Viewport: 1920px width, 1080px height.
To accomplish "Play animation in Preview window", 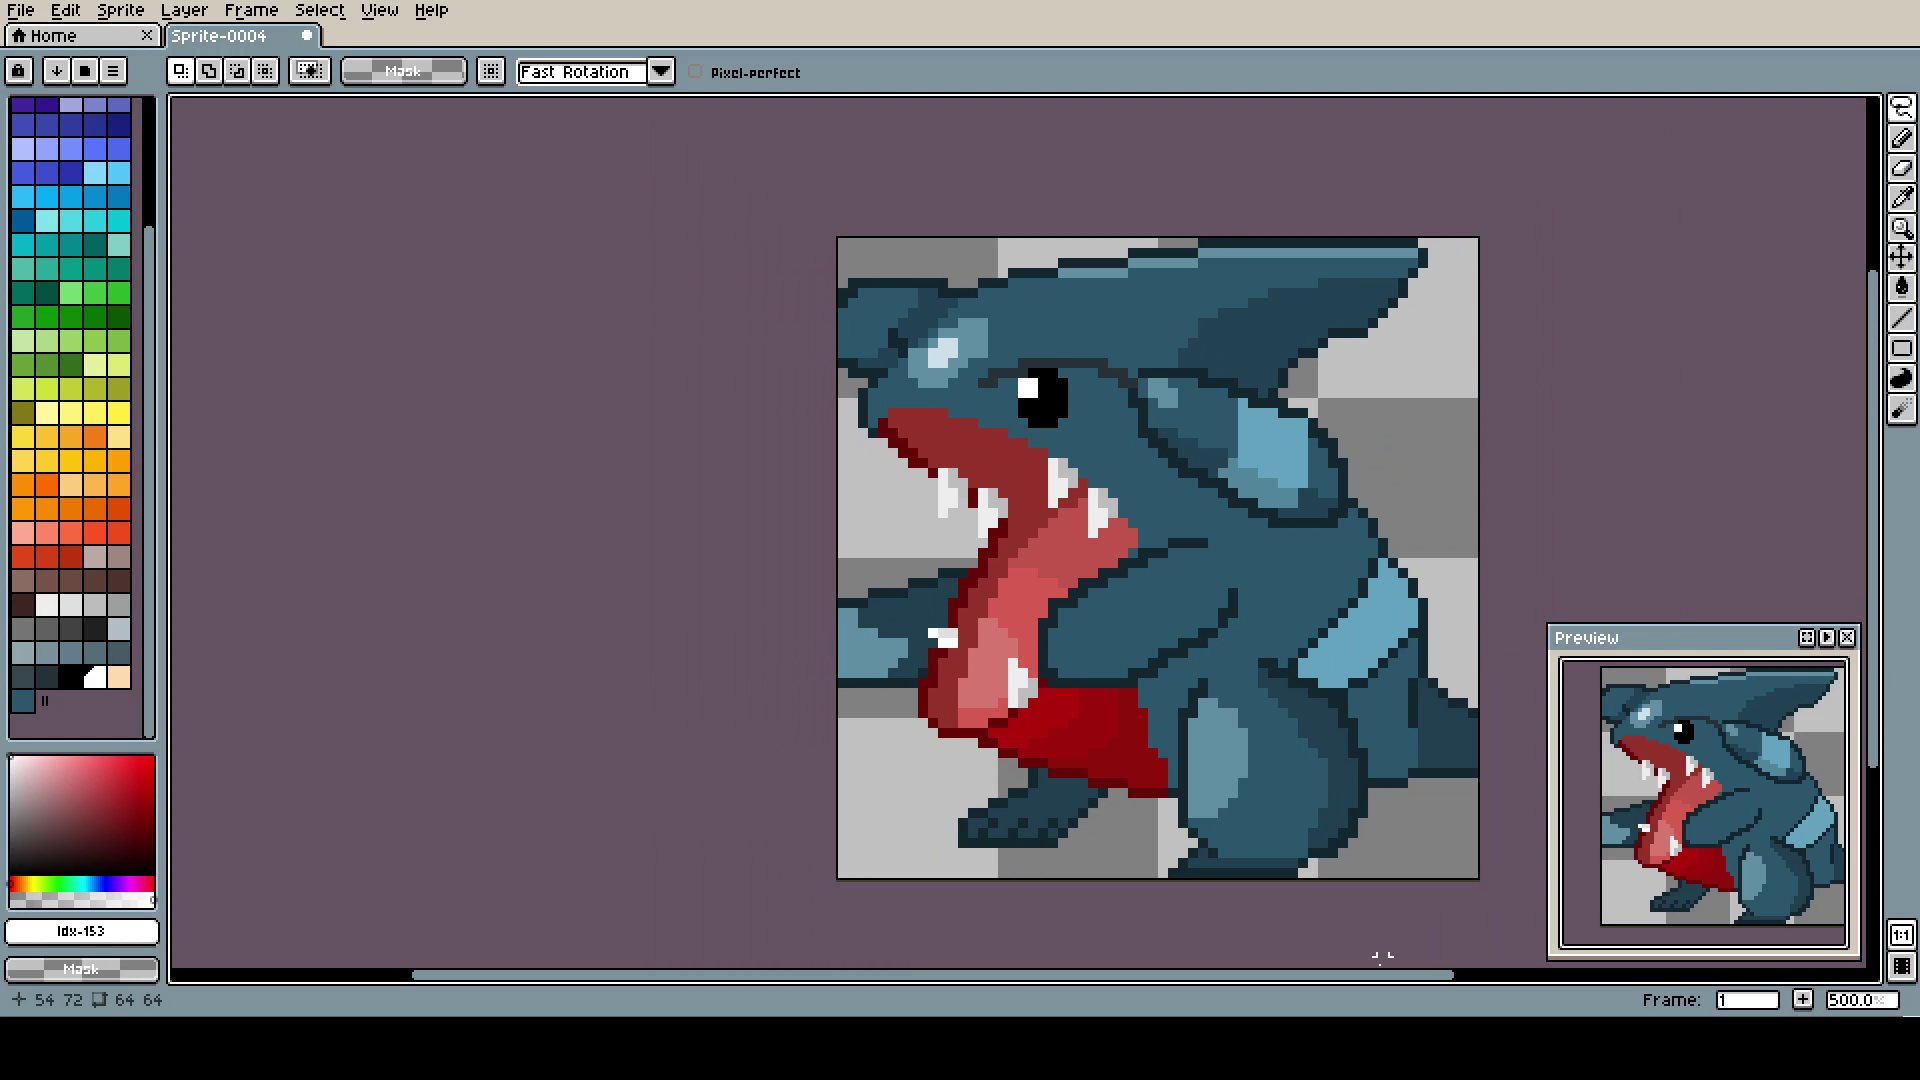I will (1827, 637).
